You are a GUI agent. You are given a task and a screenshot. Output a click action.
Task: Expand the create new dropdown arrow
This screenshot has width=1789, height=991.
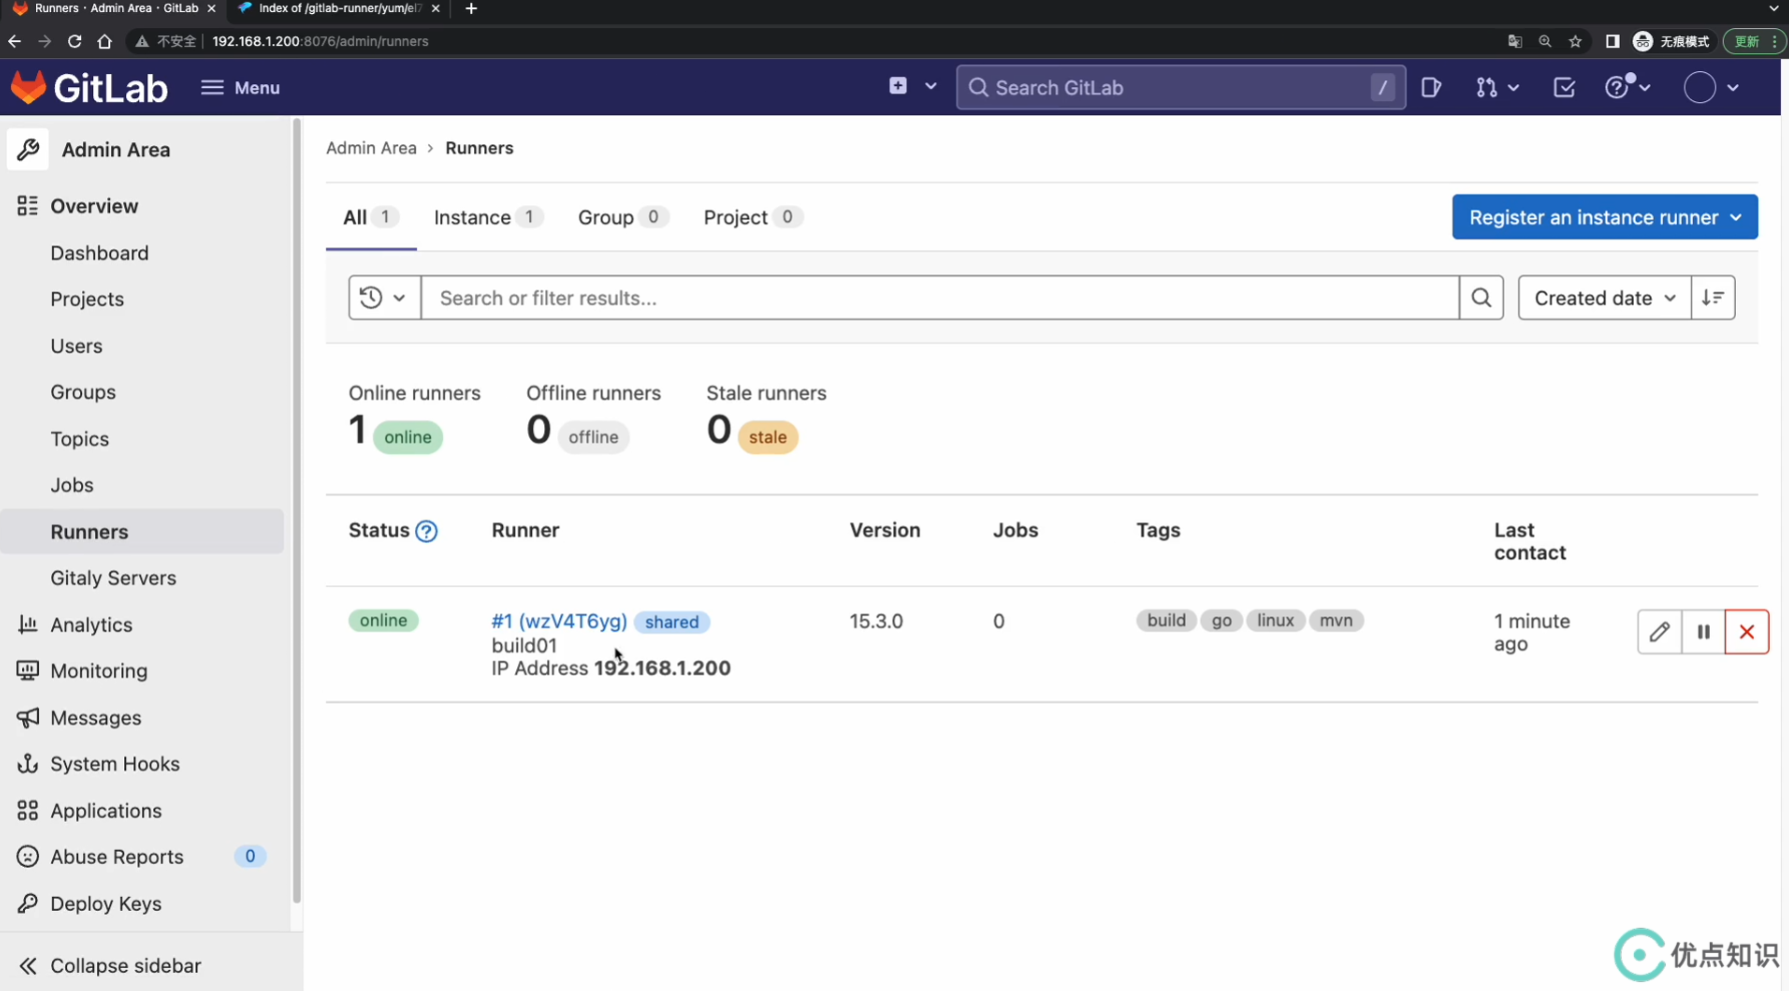point(931,87)
